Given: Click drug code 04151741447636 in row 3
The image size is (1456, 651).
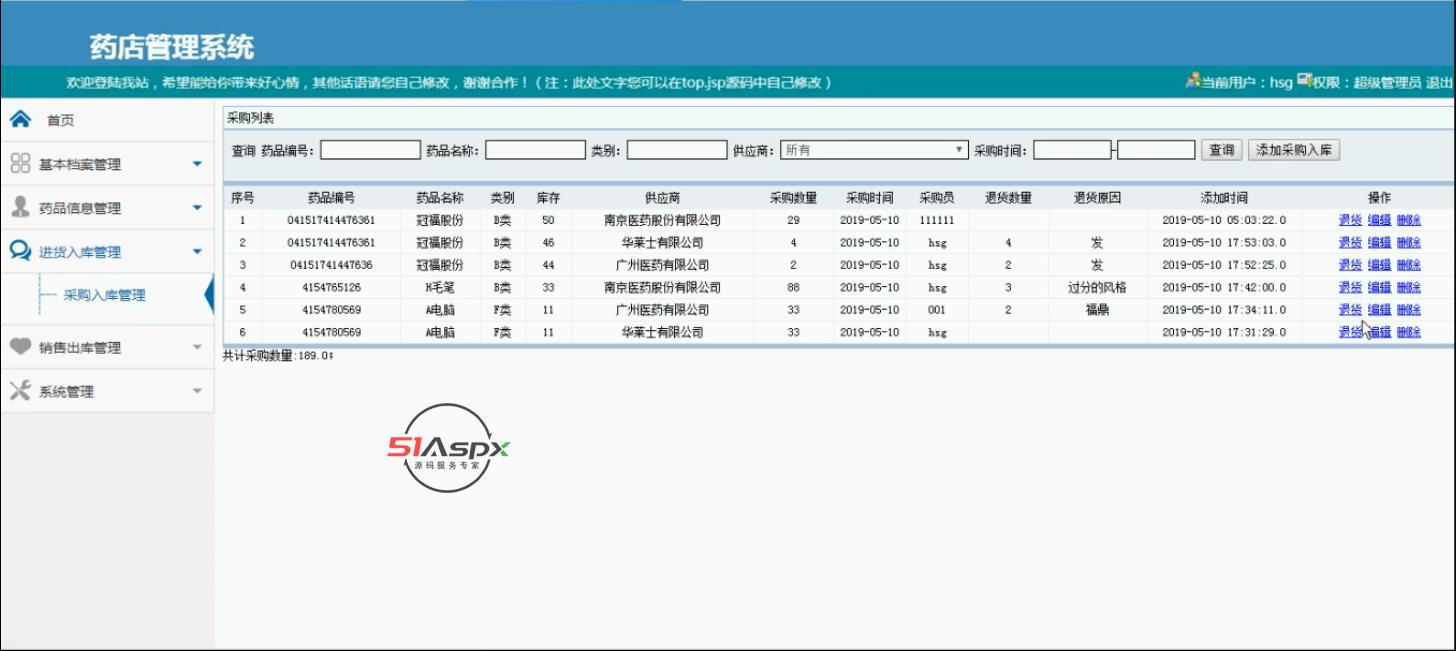Looking at the screenshot, I should (x=331, y=265).
